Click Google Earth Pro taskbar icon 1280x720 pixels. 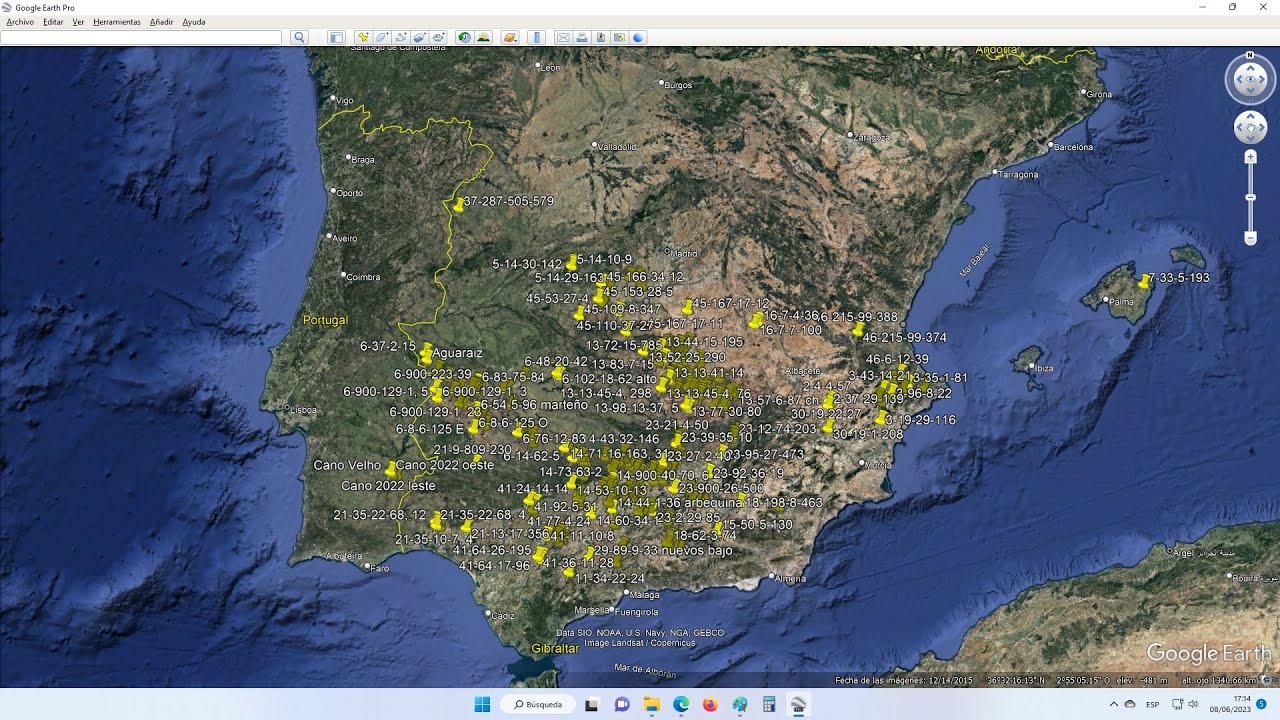(x=798, y=704)
